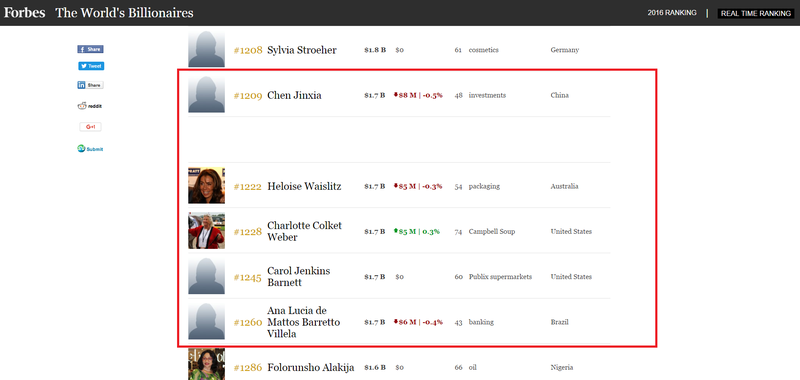Viewport: 800px width, 380px height.
Task: Open Carol Jenkins Barnett's profile
Action: pos(298,277)
